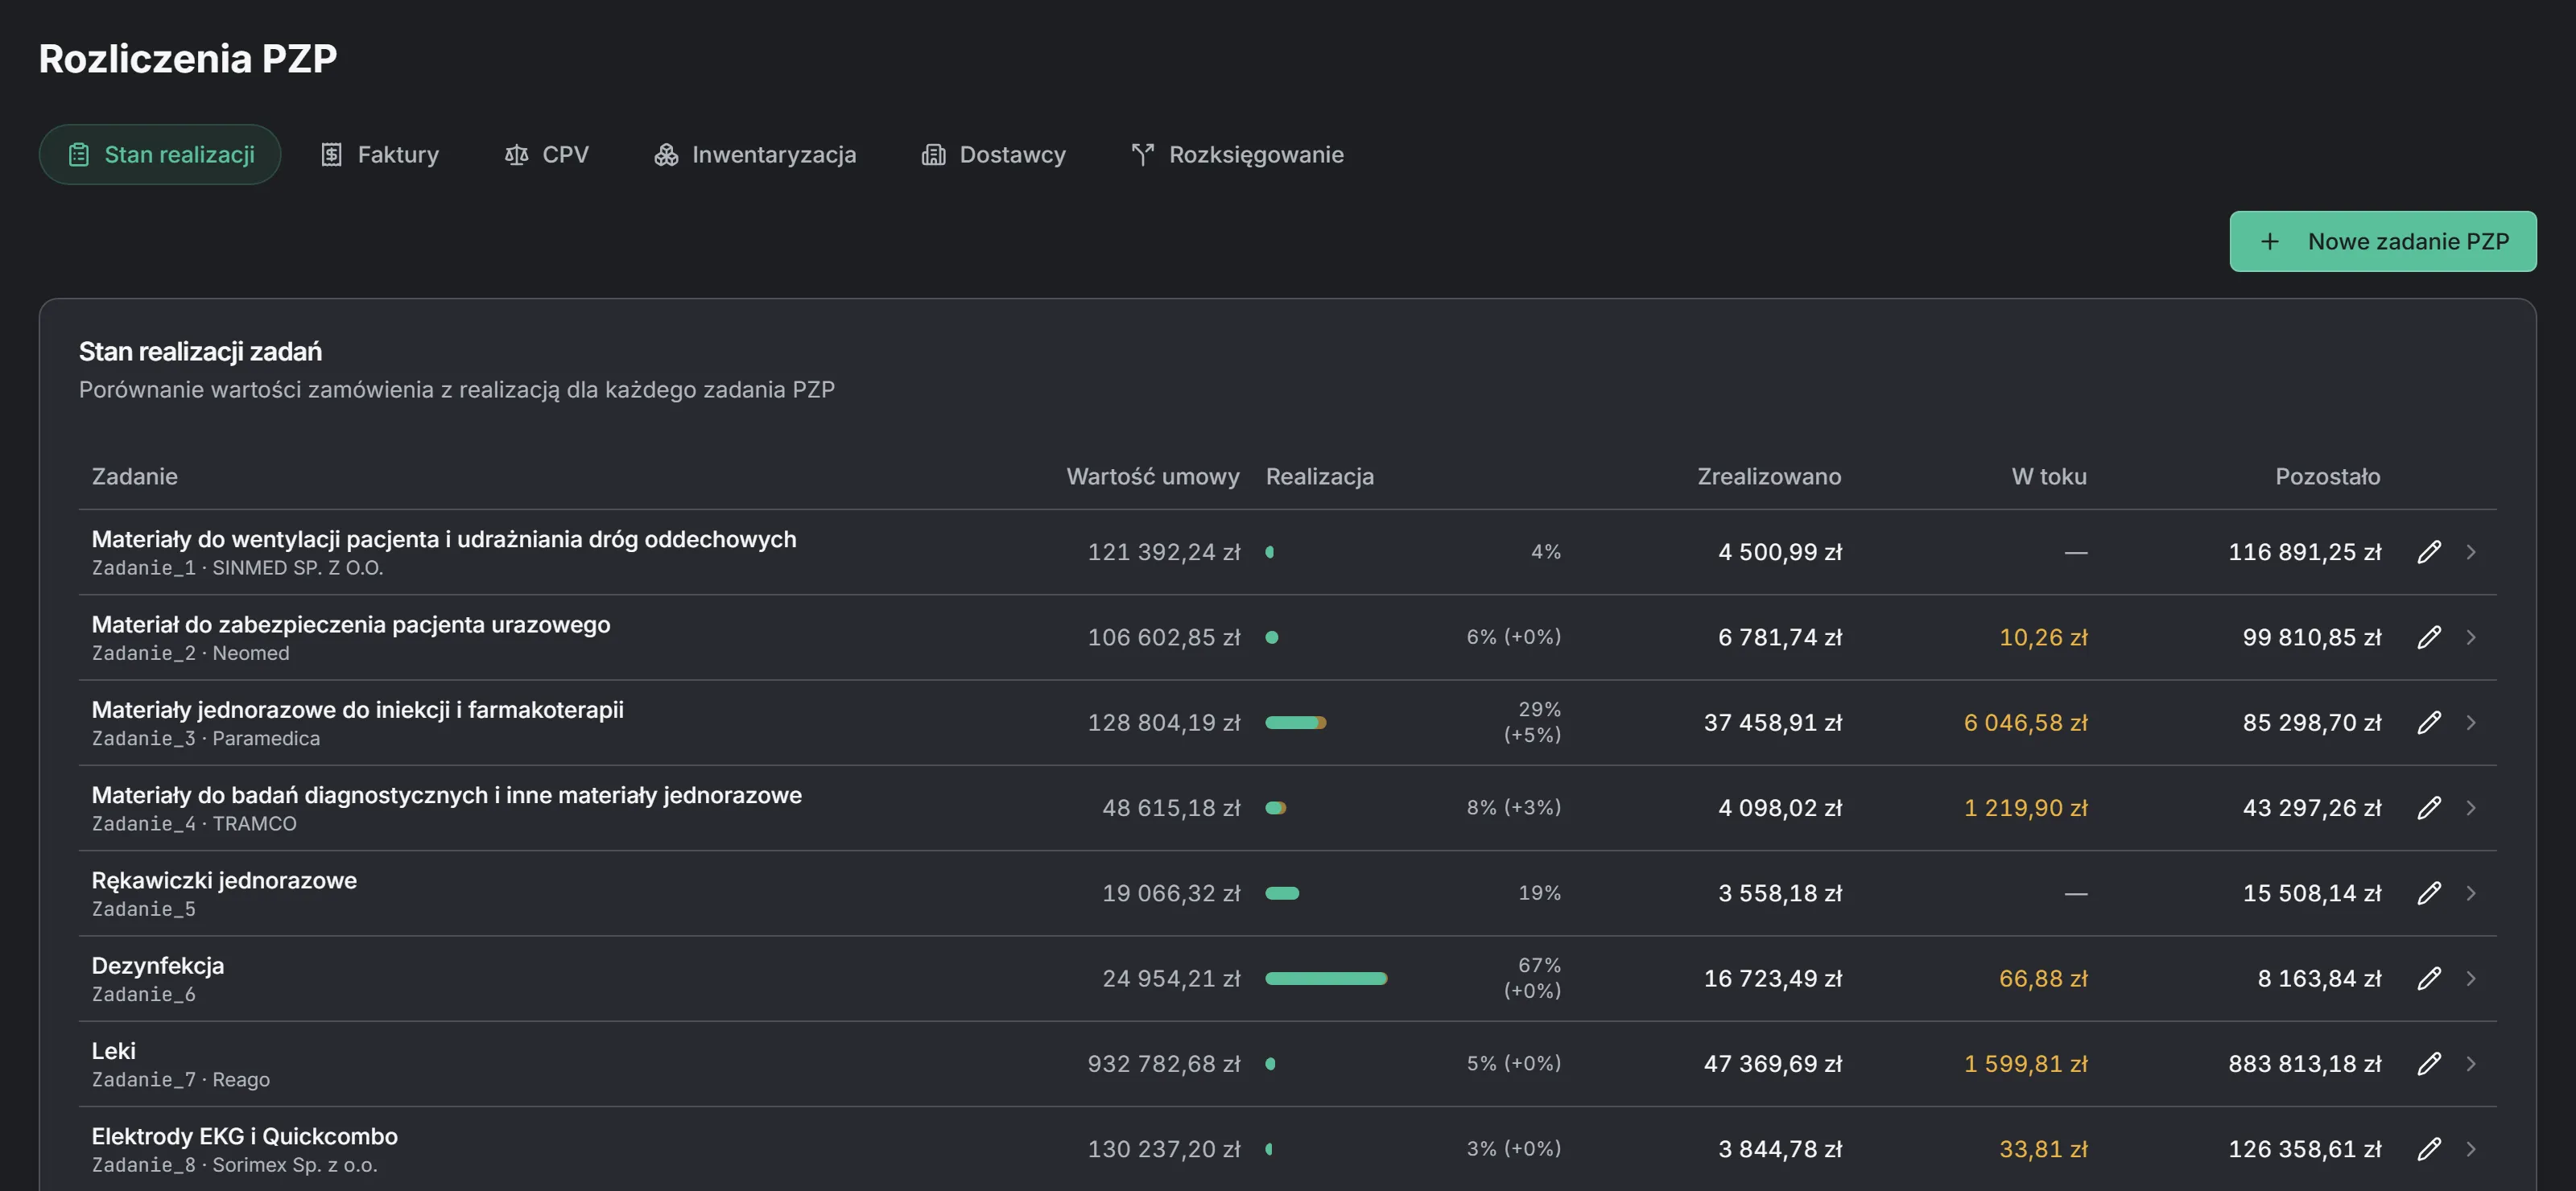The image size is (2576, 1191).
Task: Click invoice icon next to Faktury
Action: (x=331, y=155)
